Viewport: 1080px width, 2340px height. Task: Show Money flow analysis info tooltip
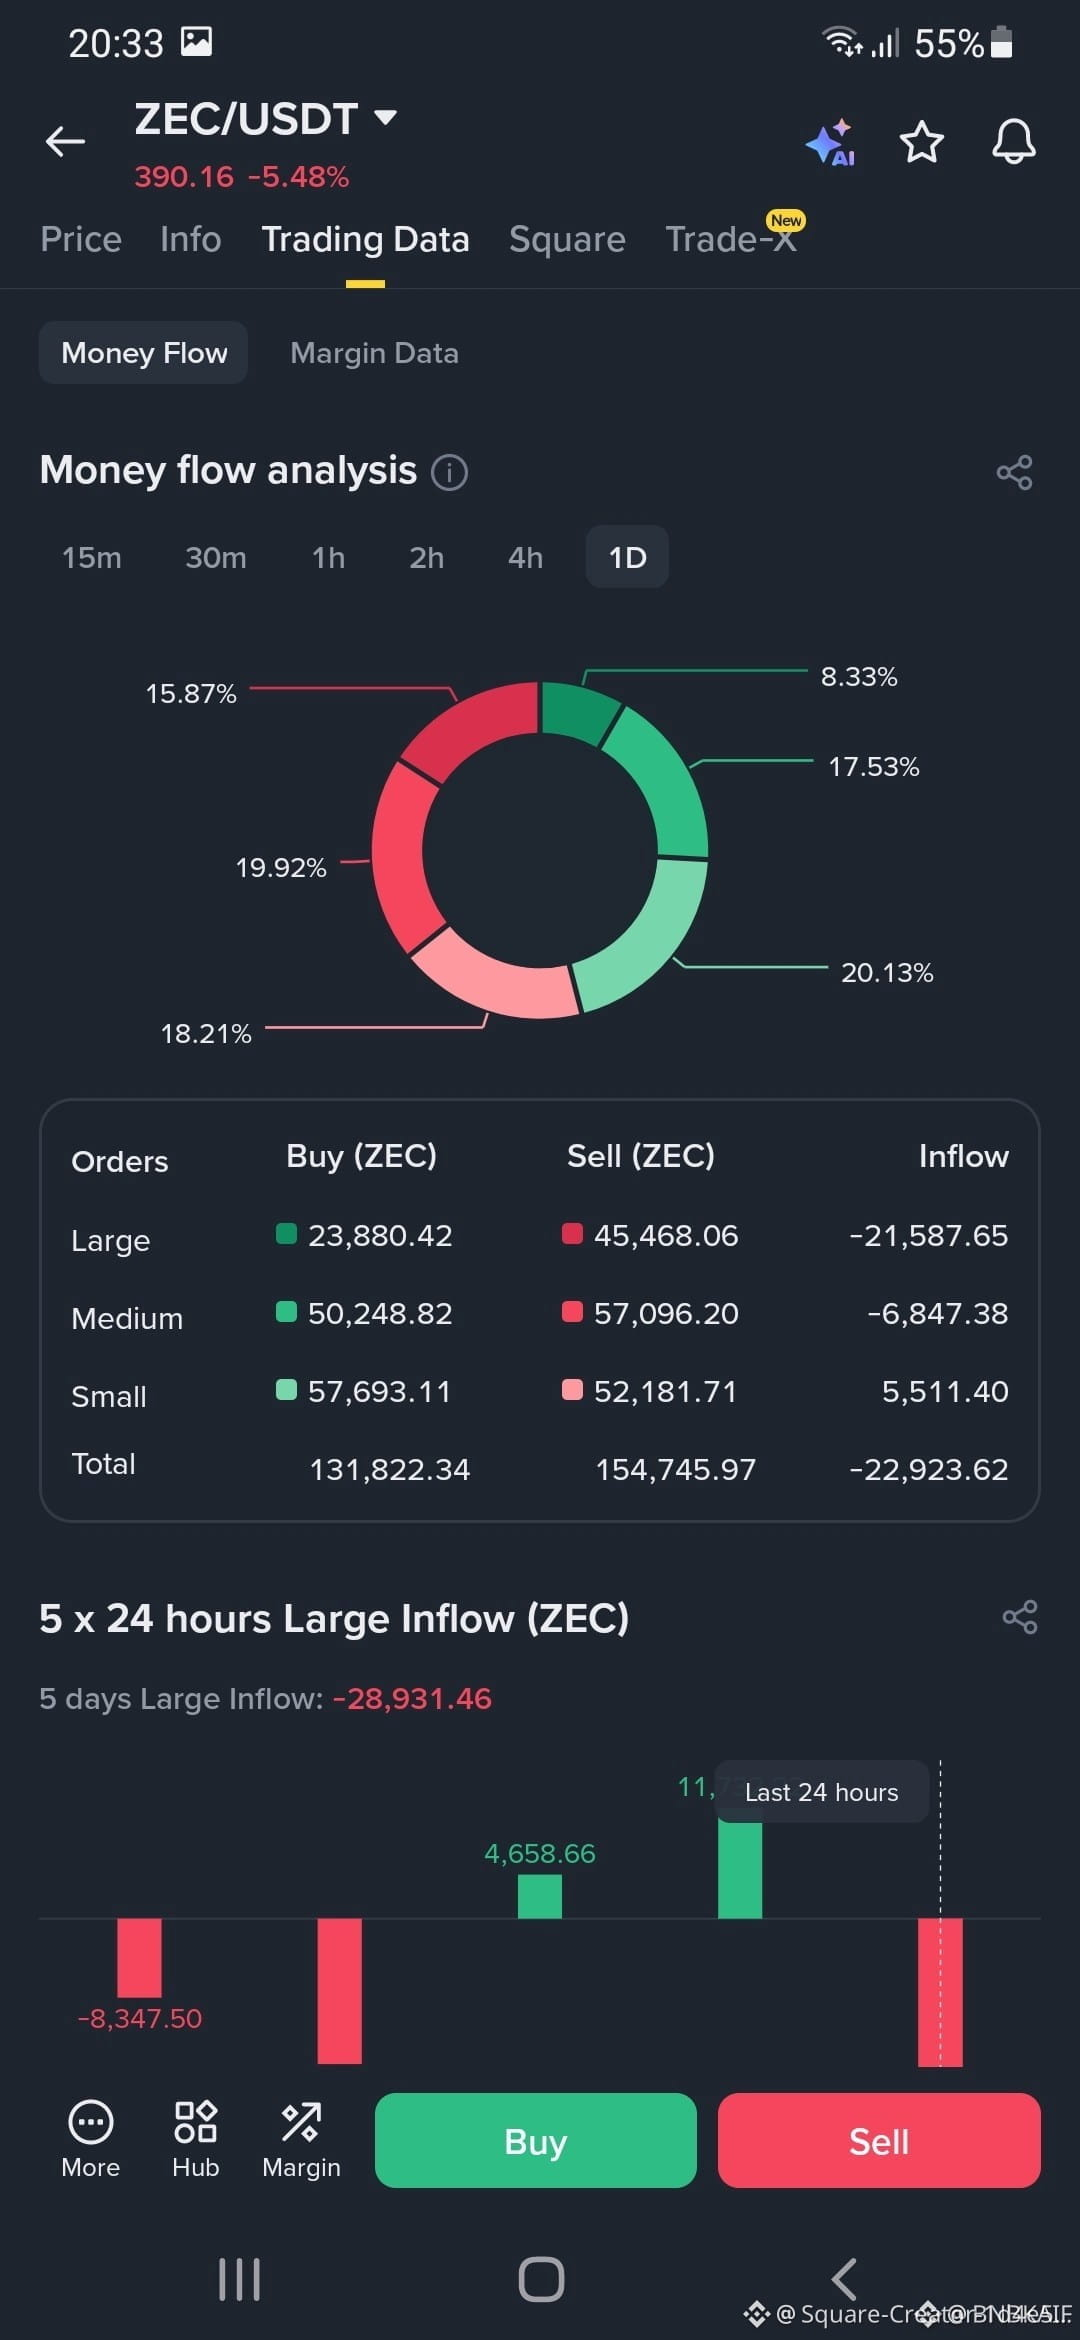449,472
